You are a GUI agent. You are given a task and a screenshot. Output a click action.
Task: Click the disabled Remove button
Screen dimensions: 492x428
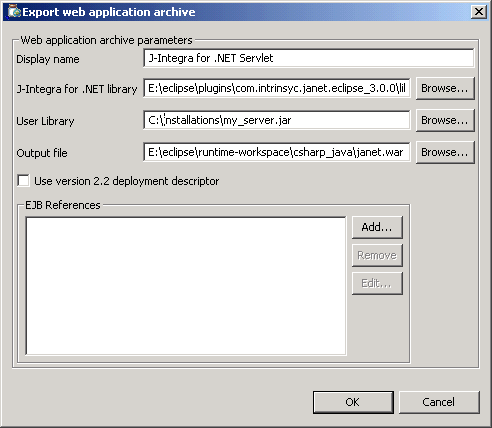coord(377,256)
